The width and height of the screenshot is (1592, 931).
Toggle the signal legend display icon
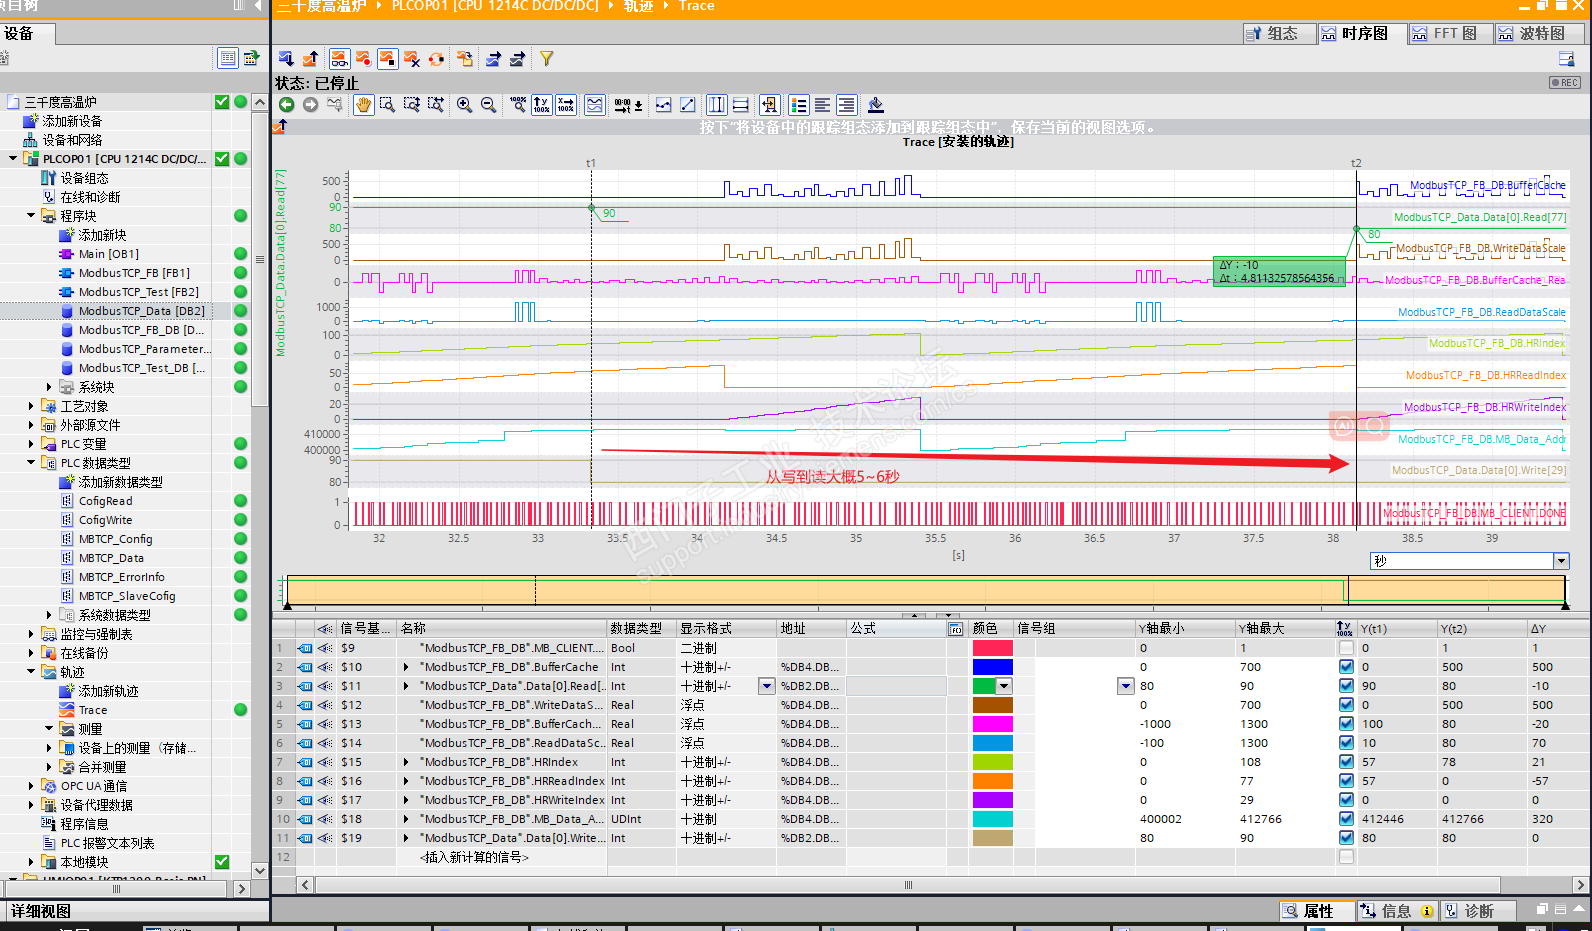(x=798, y=105)
